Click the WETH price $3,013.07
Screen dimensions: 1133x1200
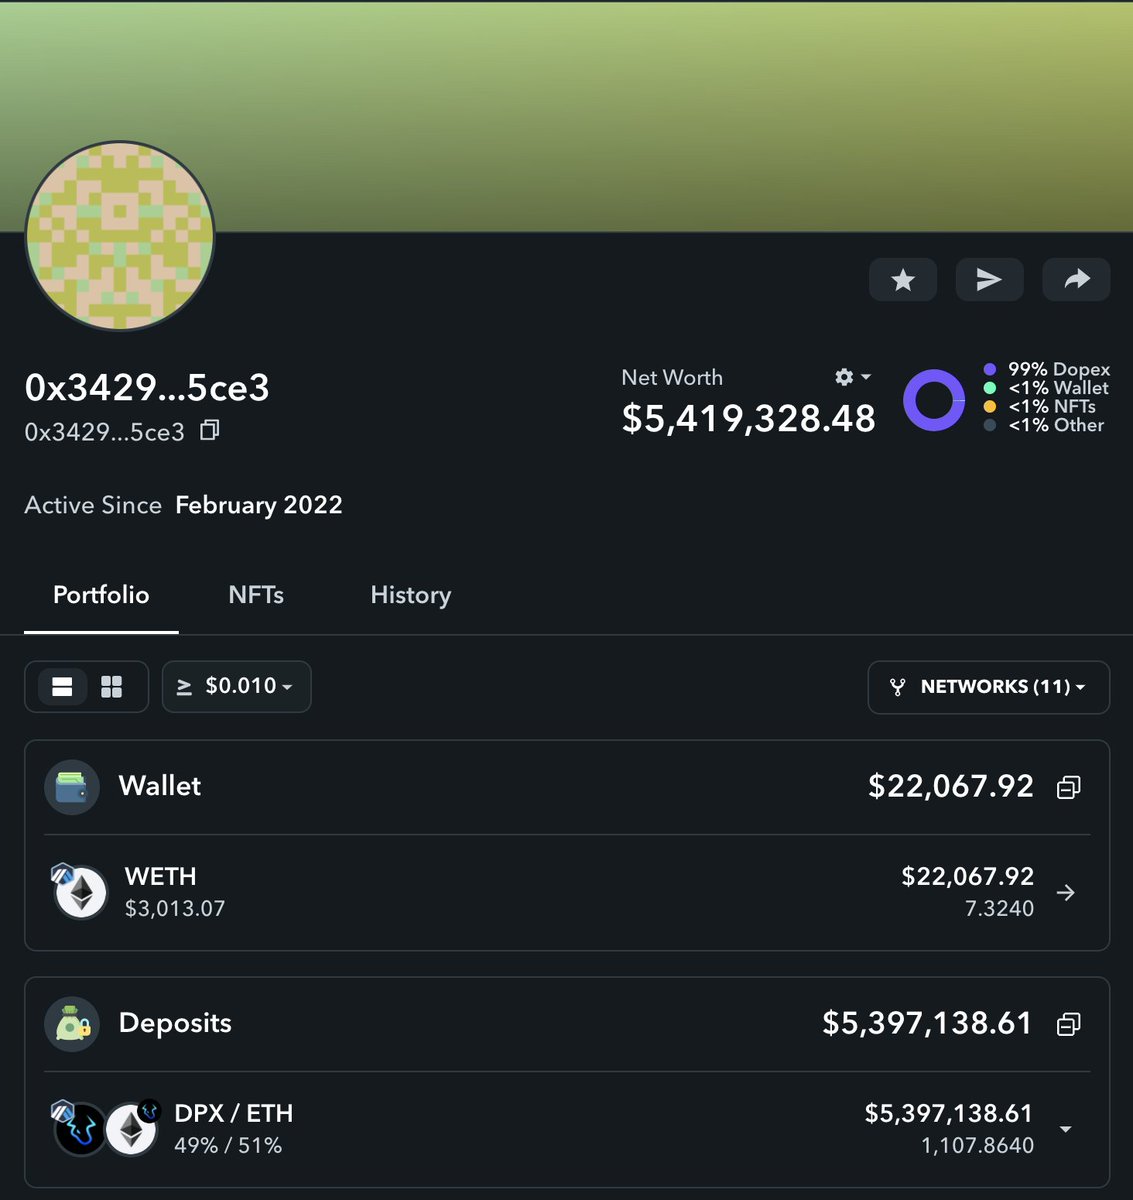click(175, 909)
